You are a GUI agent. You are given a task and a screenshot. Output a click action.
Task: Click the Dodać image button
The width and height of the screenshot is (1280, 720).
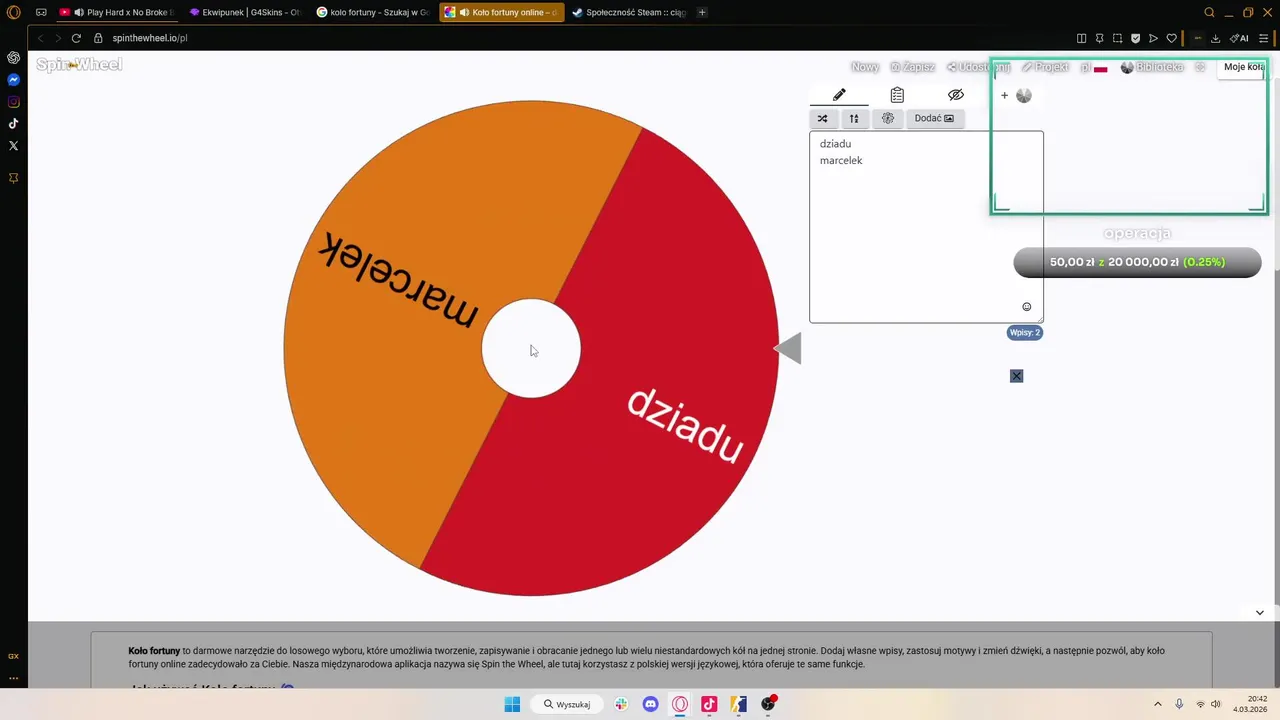click(934, 118)
